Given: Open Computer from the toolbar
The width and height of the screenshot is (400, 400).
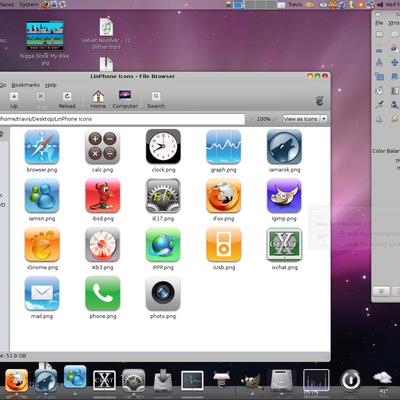Looking at the screenshot, I should pyautogui.click(x=125, y=99).
